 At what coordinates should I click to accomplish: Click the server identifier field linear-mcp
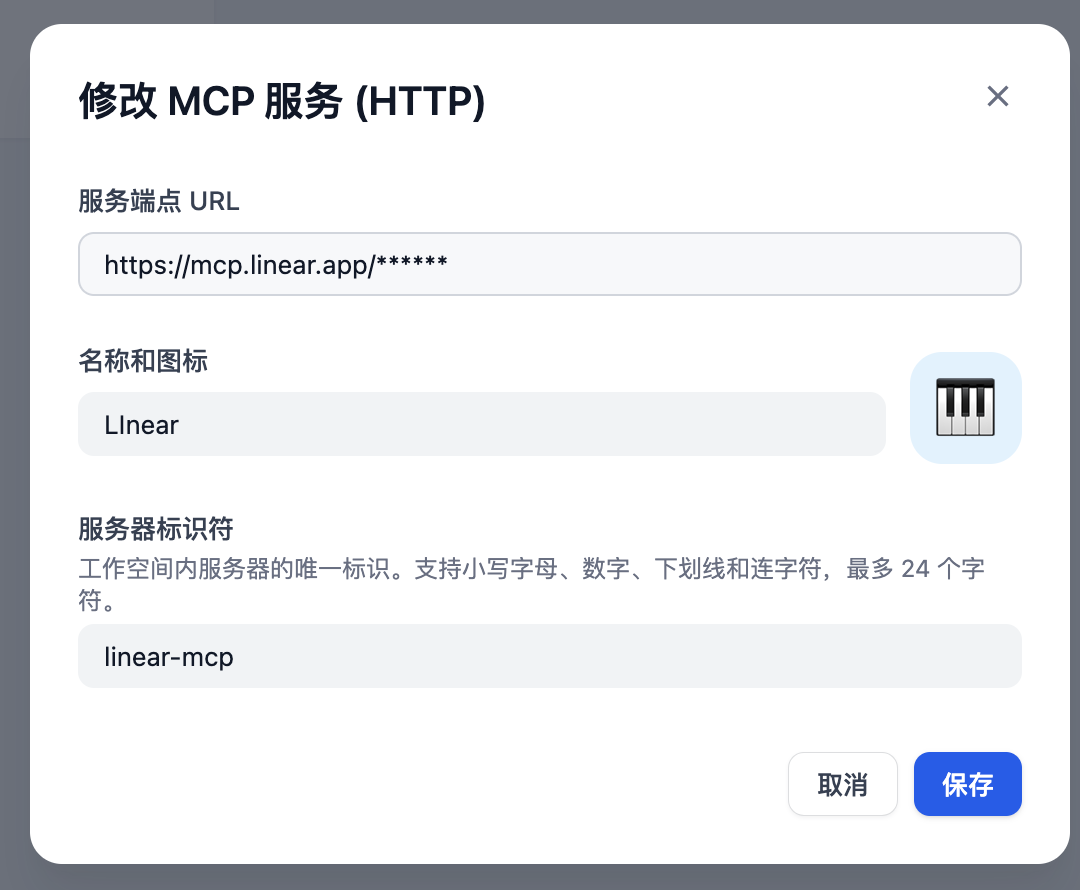coord(550,656)
